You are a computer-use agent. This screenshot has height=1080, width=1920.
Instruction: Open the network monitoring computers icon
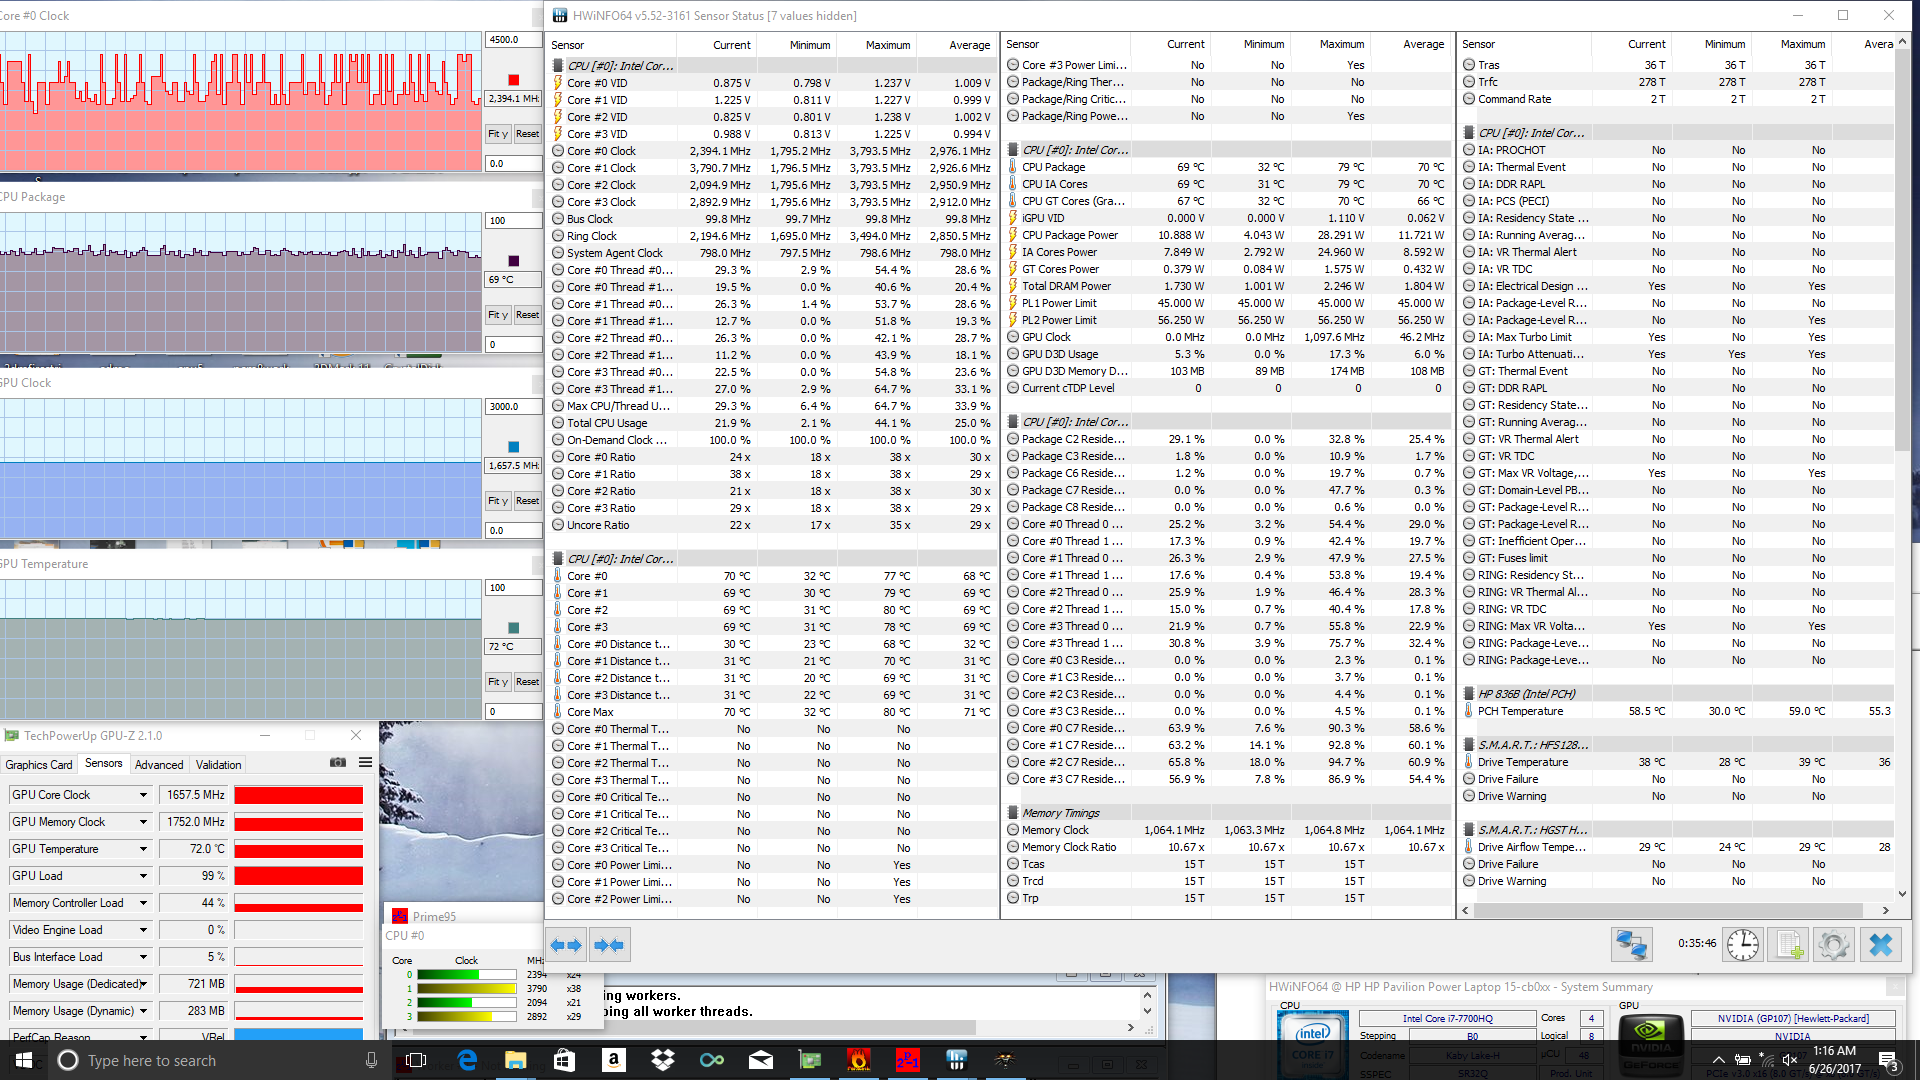coord(1631,945)
